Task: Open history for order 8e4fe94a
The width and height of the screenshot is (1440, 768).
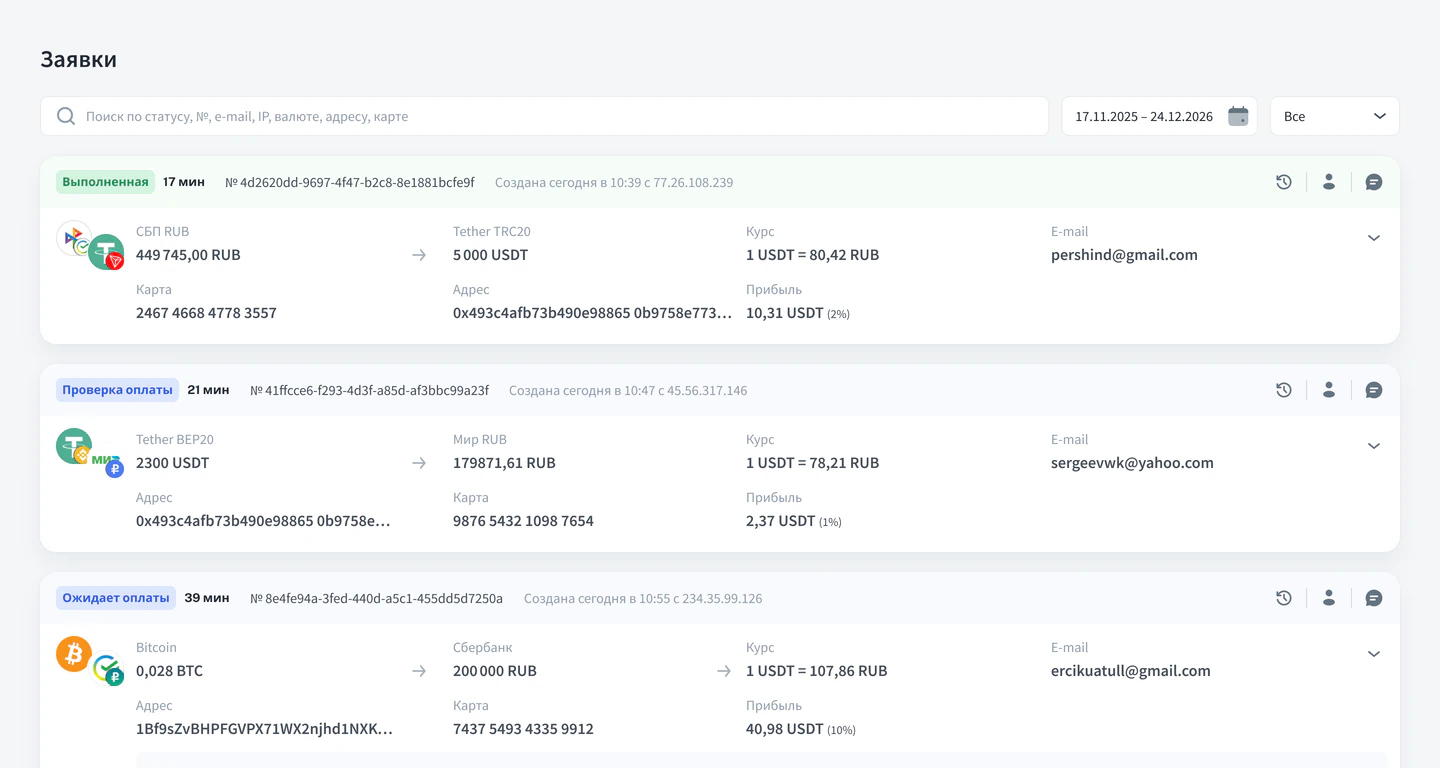Action: pyautogui.click(x=1284, y=598)
